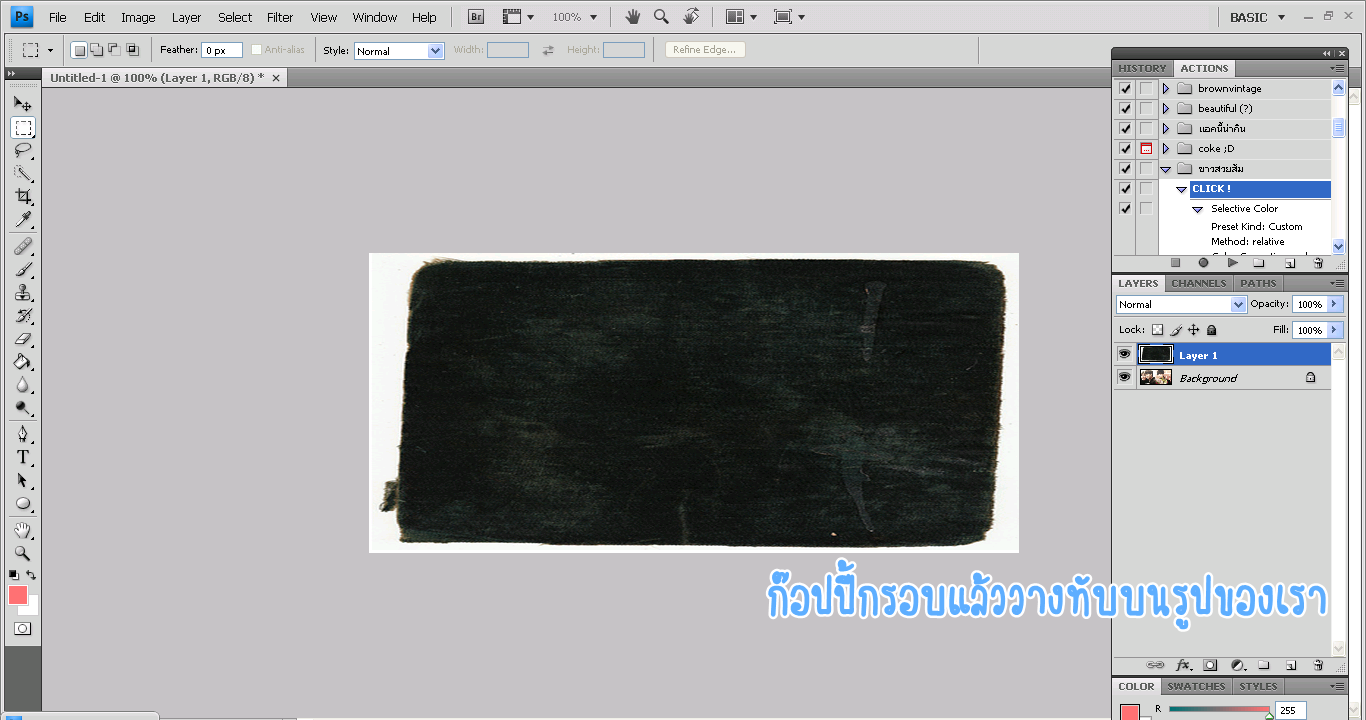Delete the selected layer with trash icon
The height and width of the screenshot is (720, 1366).
[x=1318, y=665]
